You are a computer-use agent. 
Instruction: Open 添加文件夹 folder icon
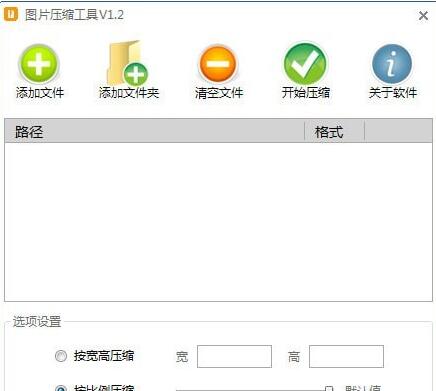[128, 63]
